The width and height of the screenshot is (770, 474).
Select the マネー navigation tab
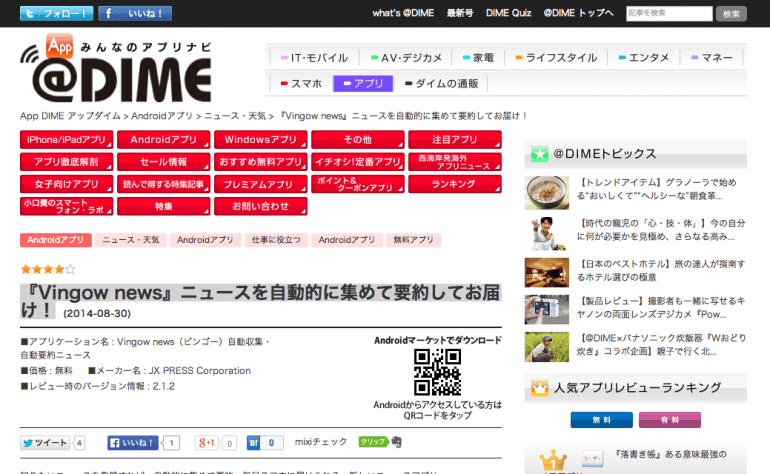[712, 58]
